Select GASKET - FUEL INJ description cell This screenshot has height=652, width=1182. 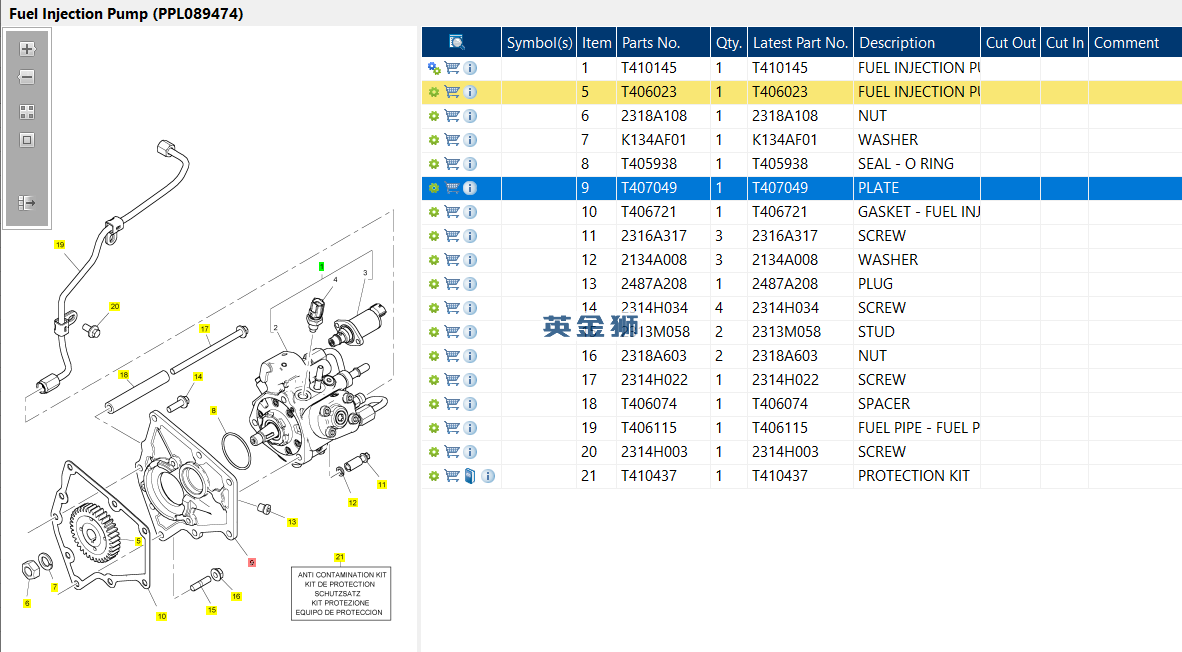pyautogui.click(x=918, y=212)
